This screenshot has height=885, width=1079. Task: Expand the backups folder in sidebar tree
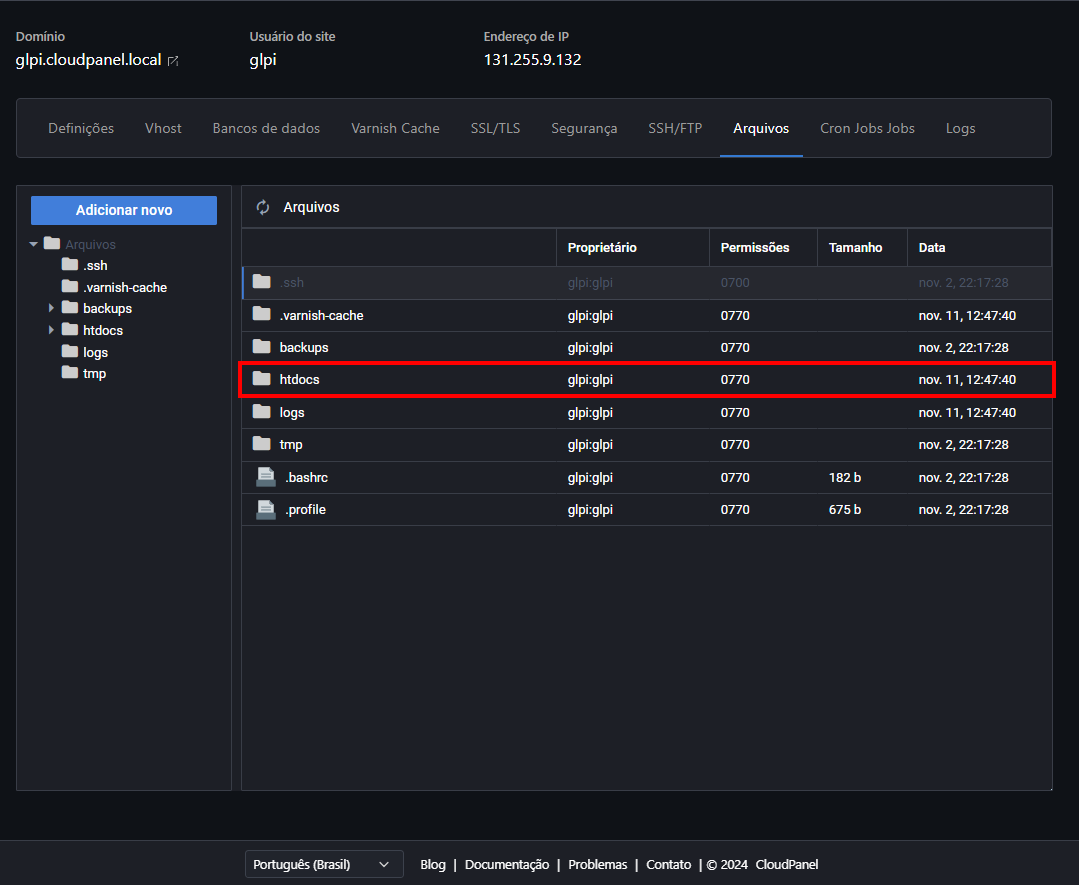(x=52, y=308)
